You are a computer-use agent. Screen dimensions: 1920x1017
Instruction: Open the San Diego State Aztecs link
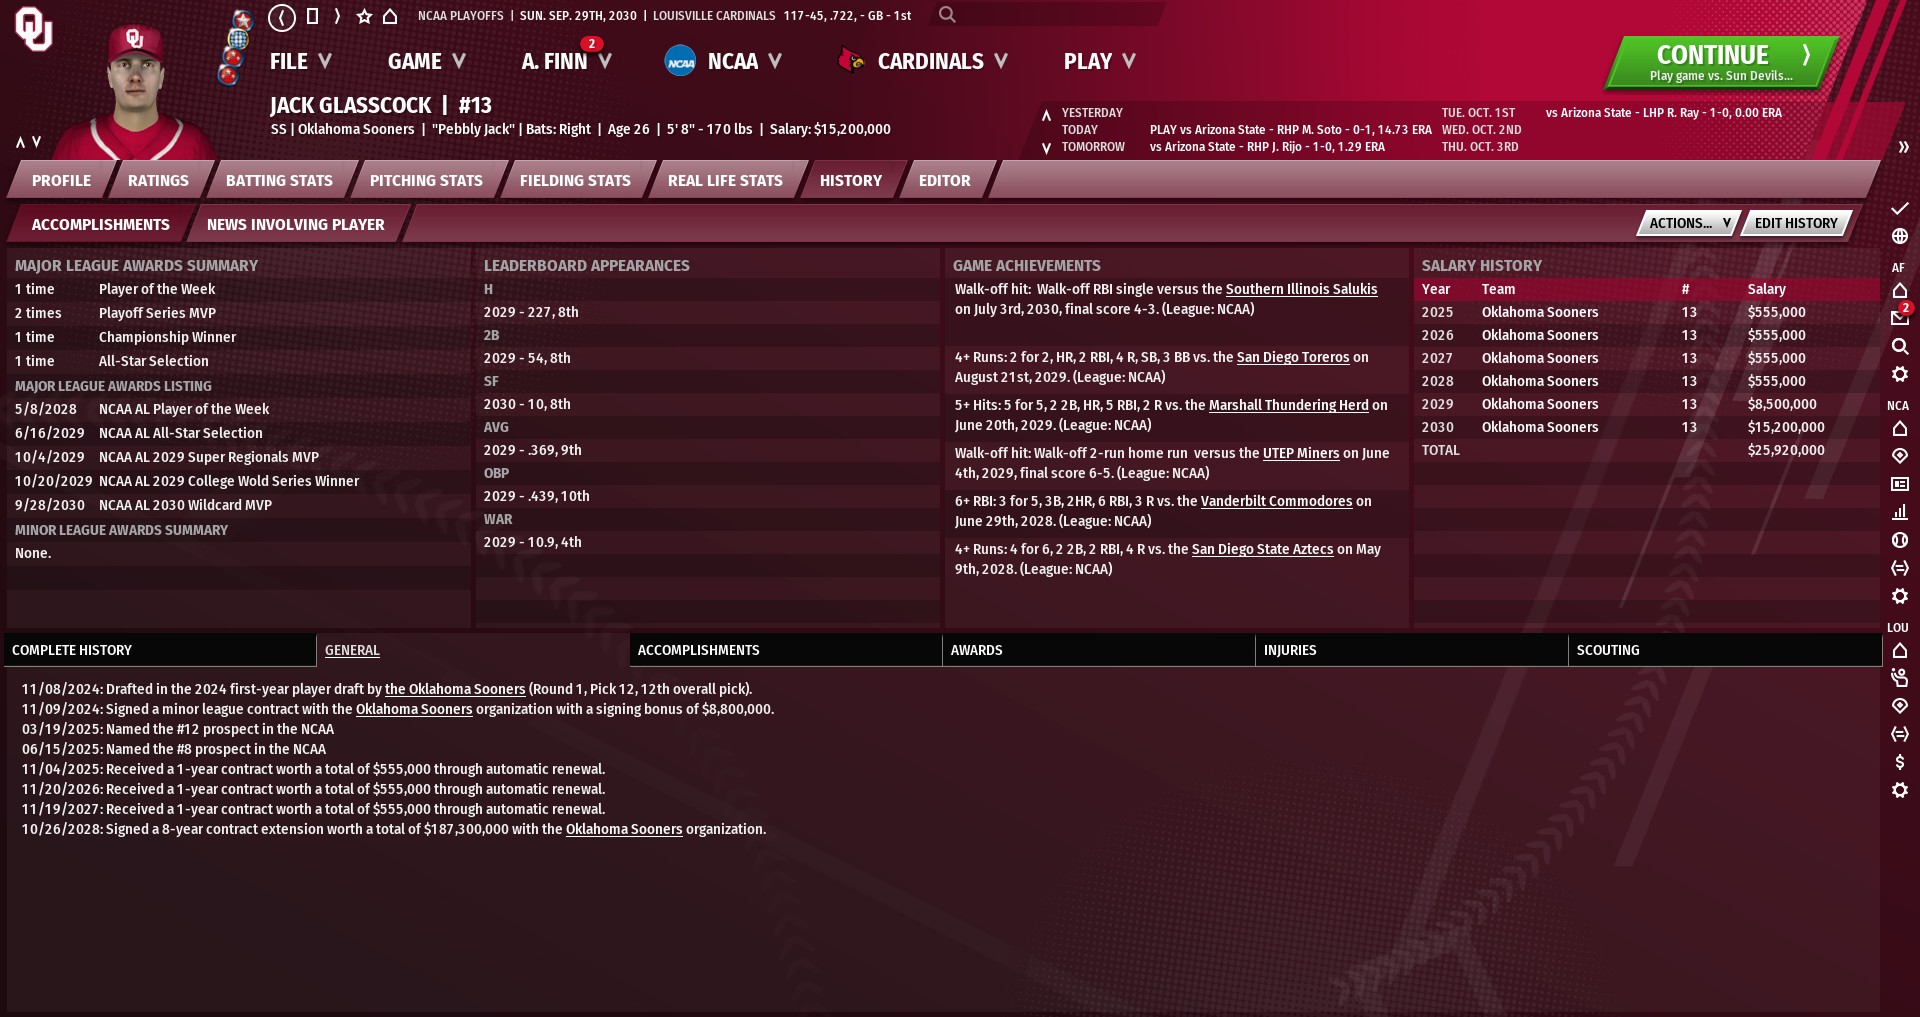point(1262,549)
